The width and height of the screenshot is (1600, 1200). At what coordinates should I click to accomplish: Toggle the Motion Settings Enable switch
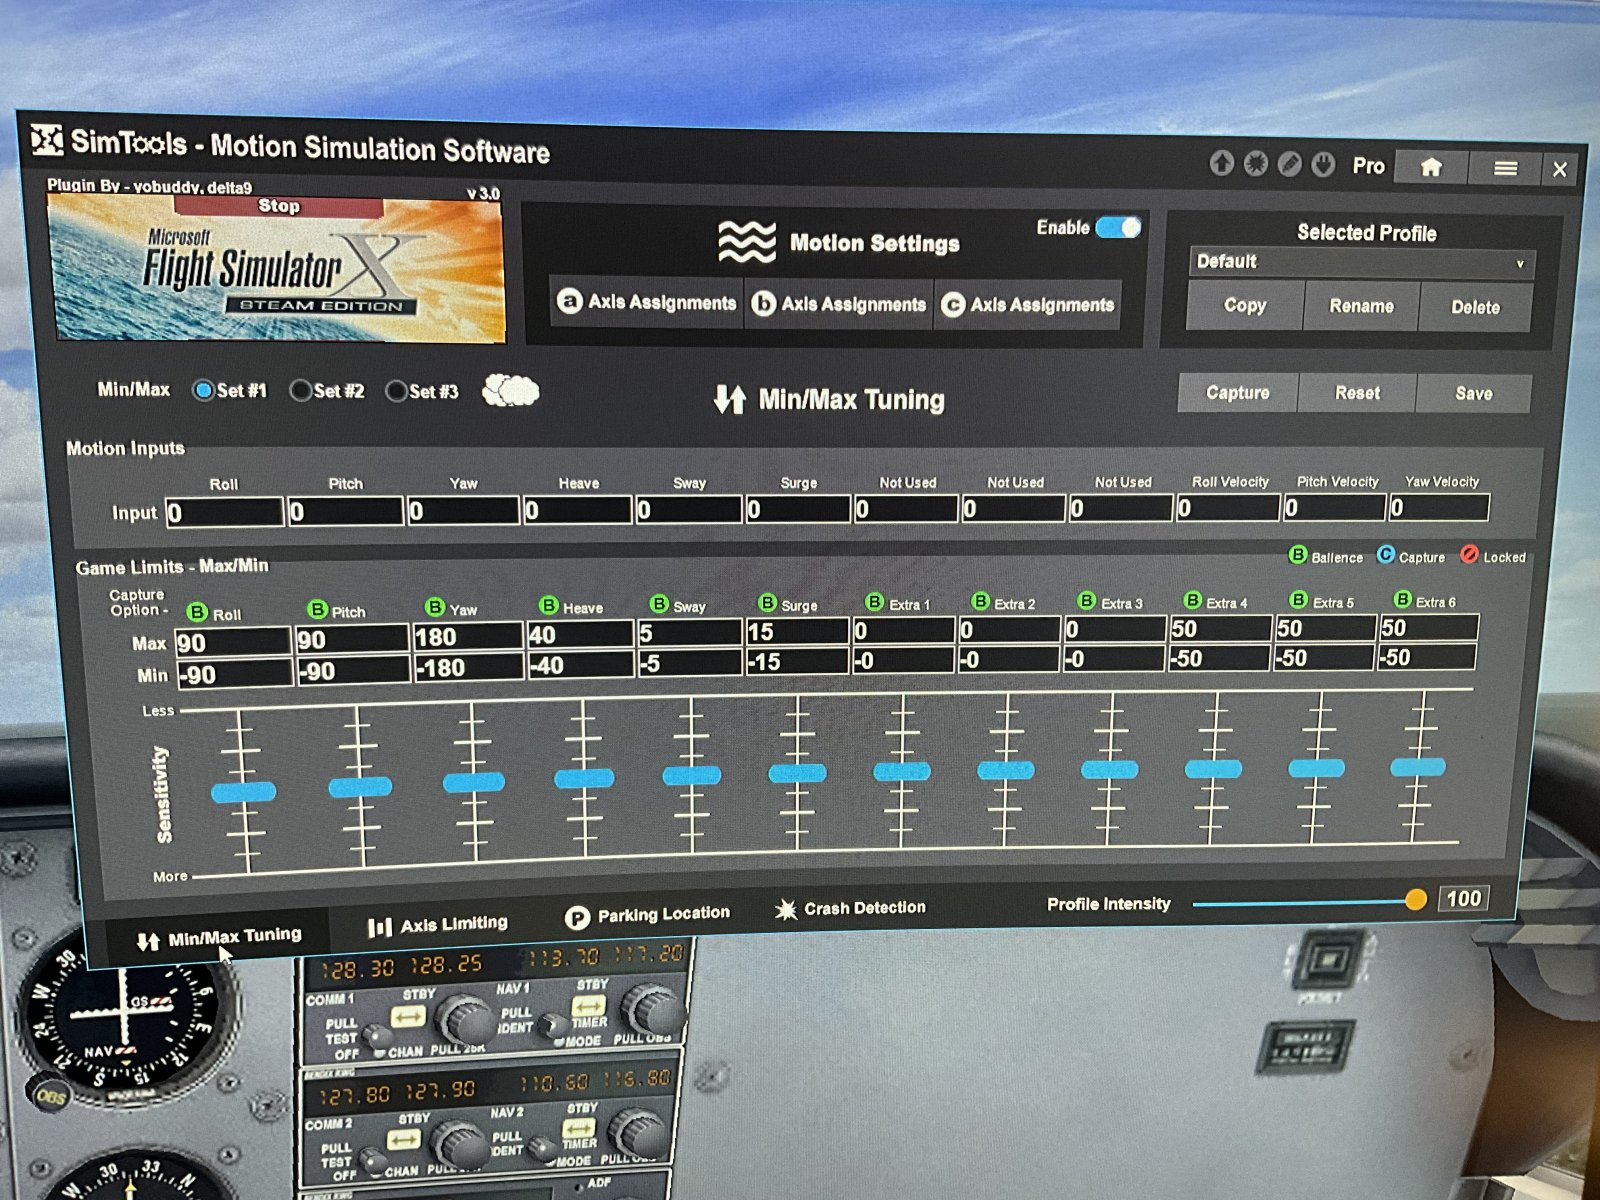[1118, 227]
